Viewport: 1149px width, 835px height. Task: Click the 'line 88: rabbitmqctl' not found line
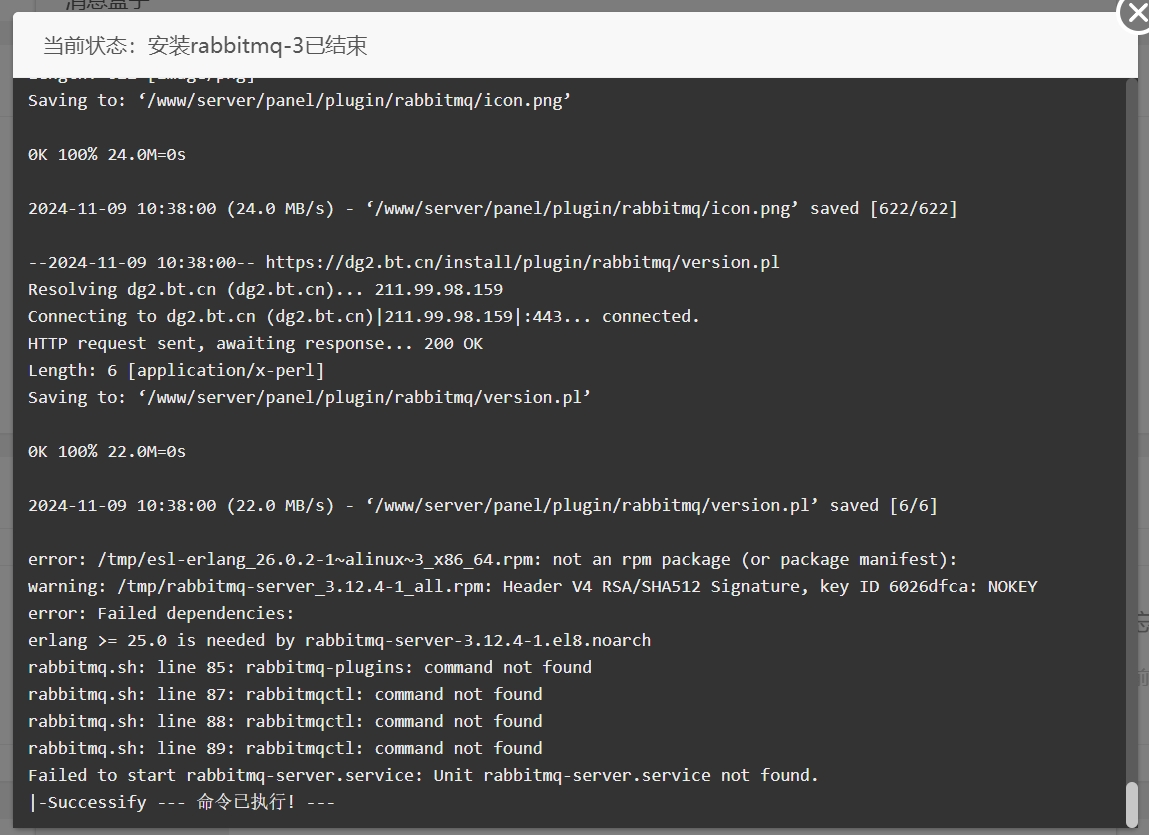285,721
